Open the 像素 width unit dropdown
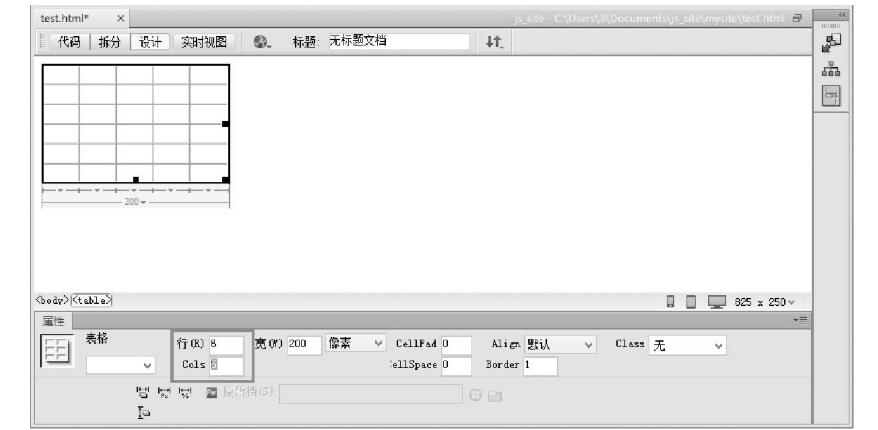This screenshot has width=878, height=430. 355,345
